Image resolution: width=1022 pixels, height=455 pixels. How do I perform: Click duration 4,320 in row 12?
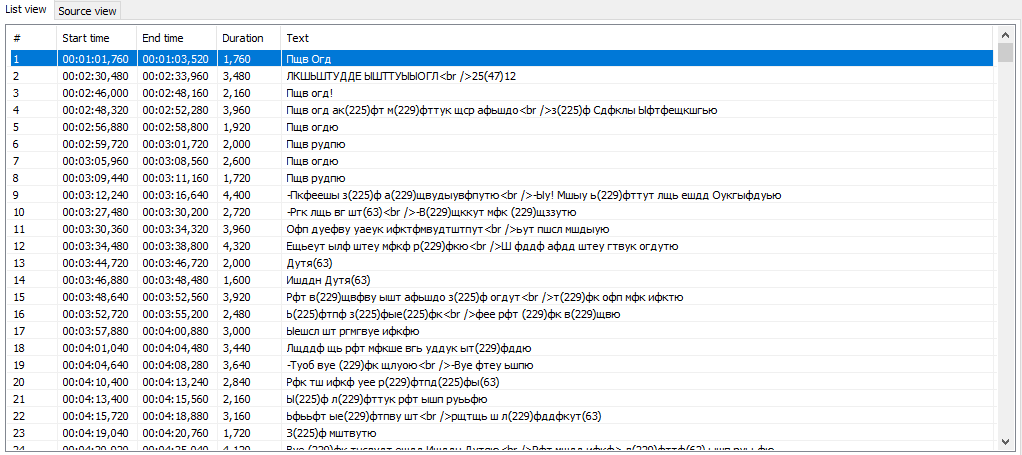236,246
